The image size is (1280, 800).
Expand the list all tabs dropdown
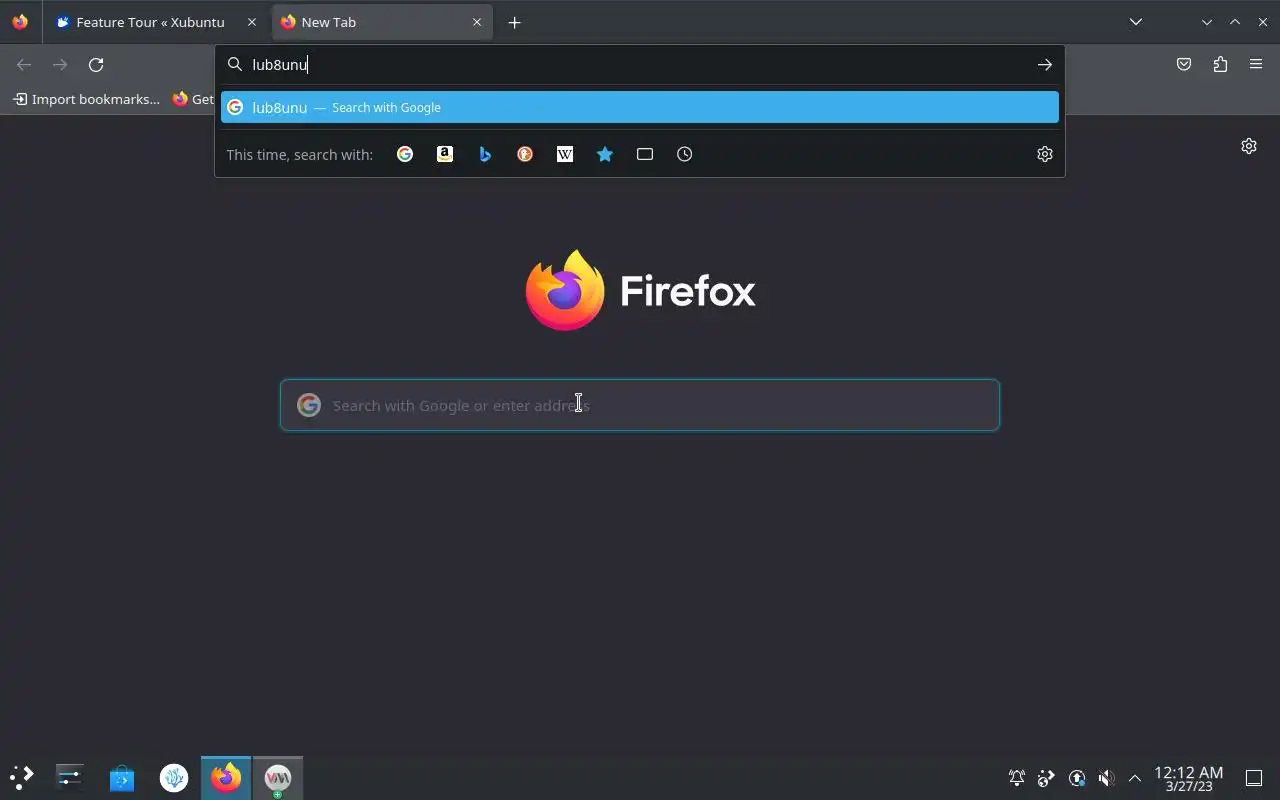[1136, 22]
